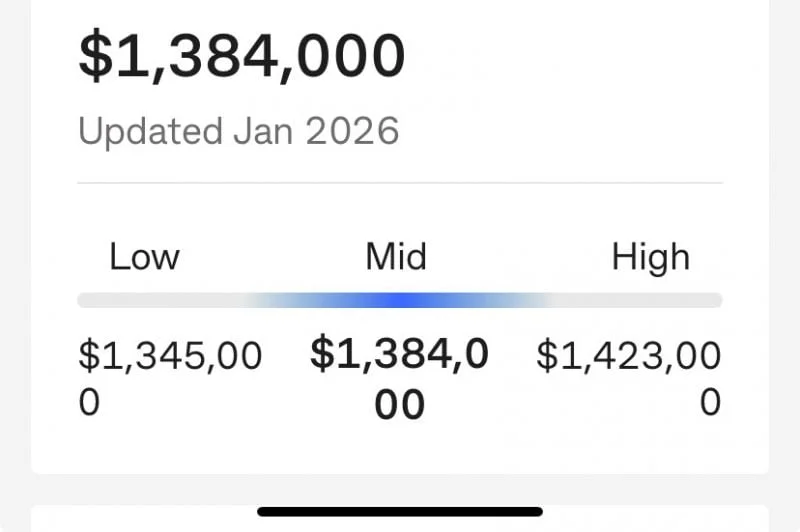This screenshot has width=800, height=532.
Task: Tap the black home indicator bar
Action: pyautogui.click(x=399, y=511)
